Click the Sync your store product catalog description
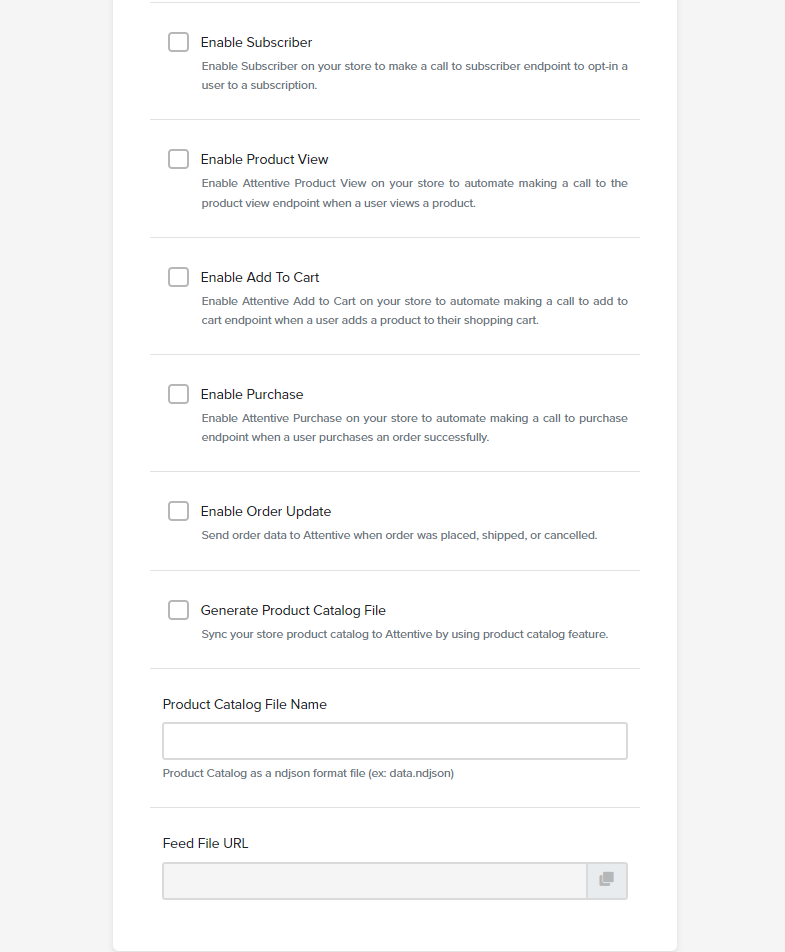The image size is (785, 952). [x=405, y=634]
